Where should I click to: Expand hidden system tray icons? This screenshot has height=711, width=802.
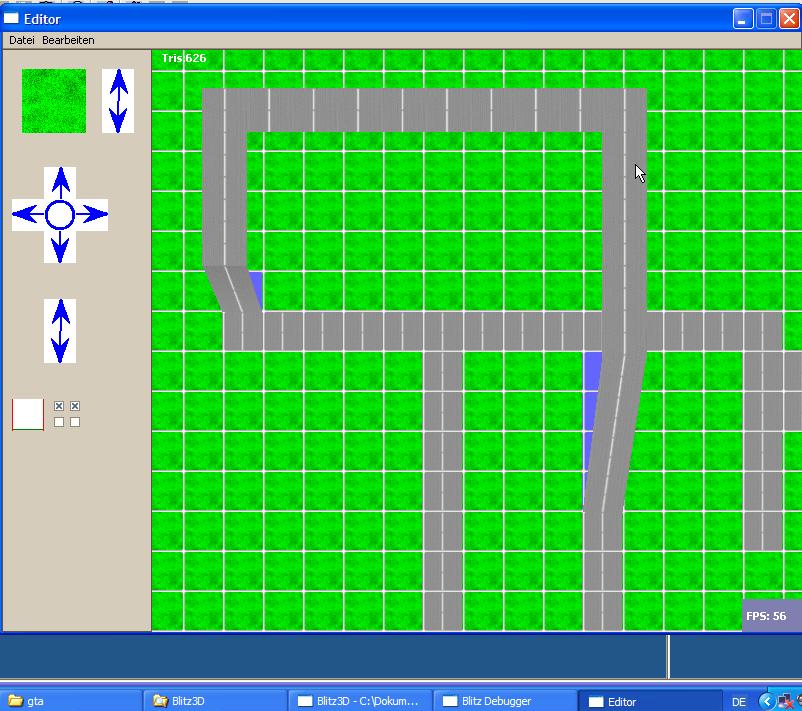point(766,701)
